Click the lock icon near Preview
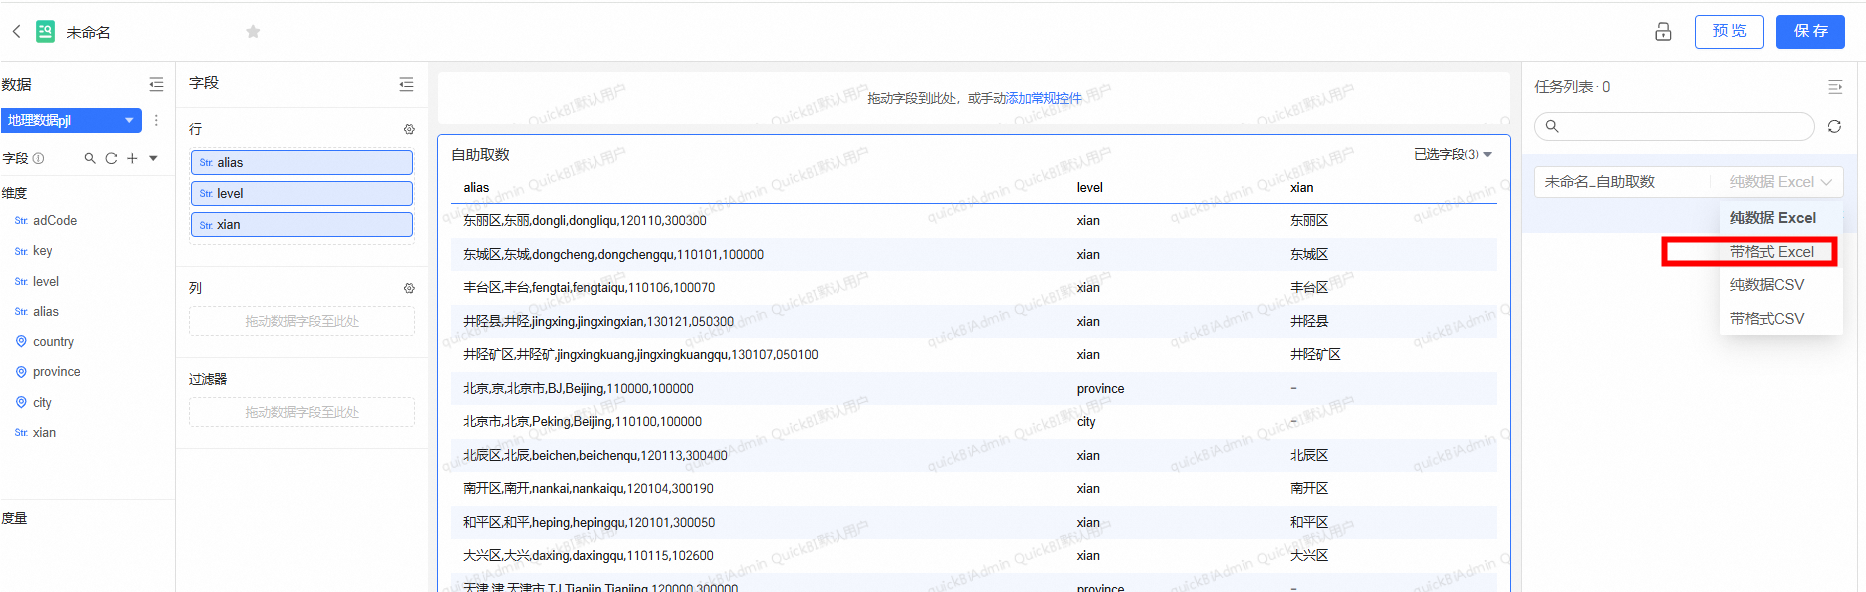This screenshot has width=1866, height=592. (1663, 32)
